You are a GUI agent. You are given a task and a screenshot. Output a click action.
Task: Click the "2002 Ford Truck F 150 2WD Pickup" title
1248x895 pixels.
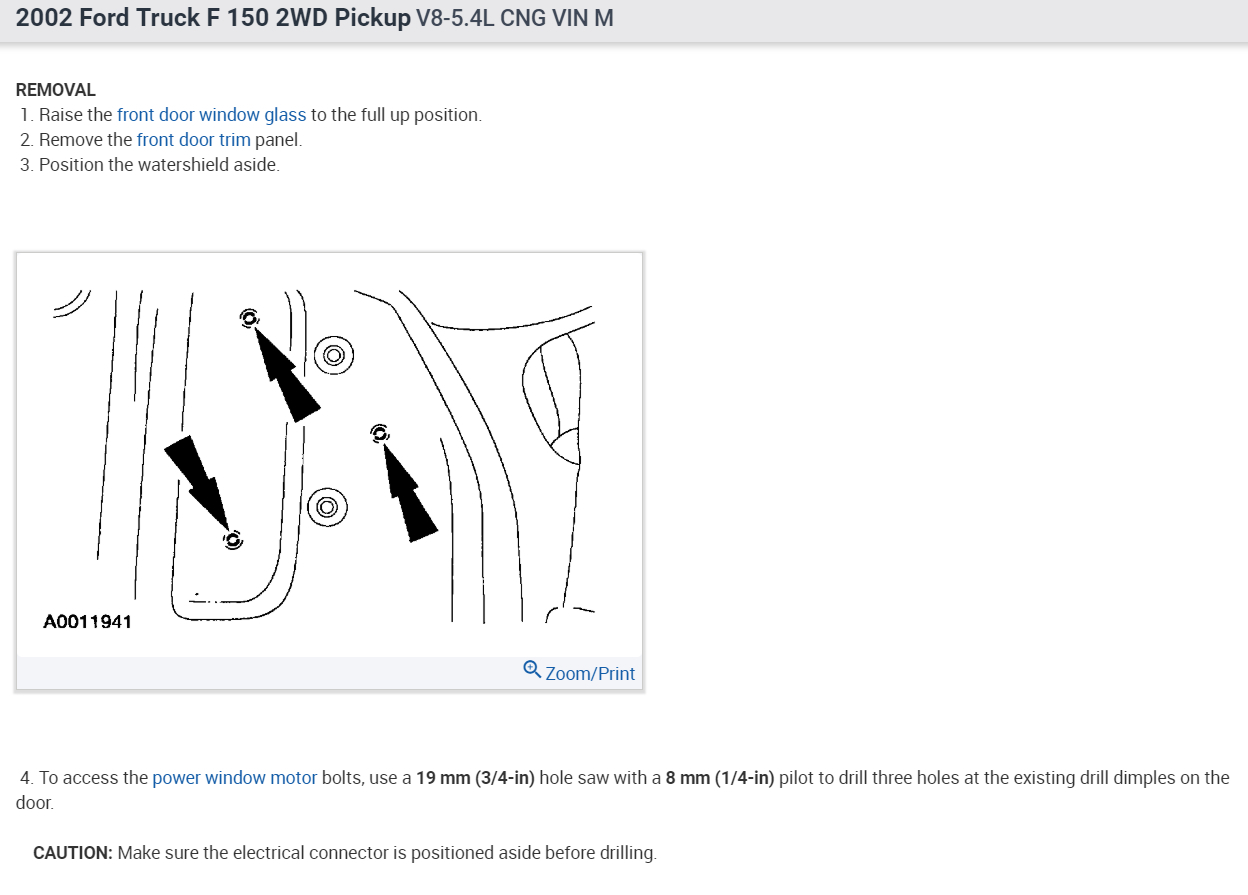[x=213, y=18]
